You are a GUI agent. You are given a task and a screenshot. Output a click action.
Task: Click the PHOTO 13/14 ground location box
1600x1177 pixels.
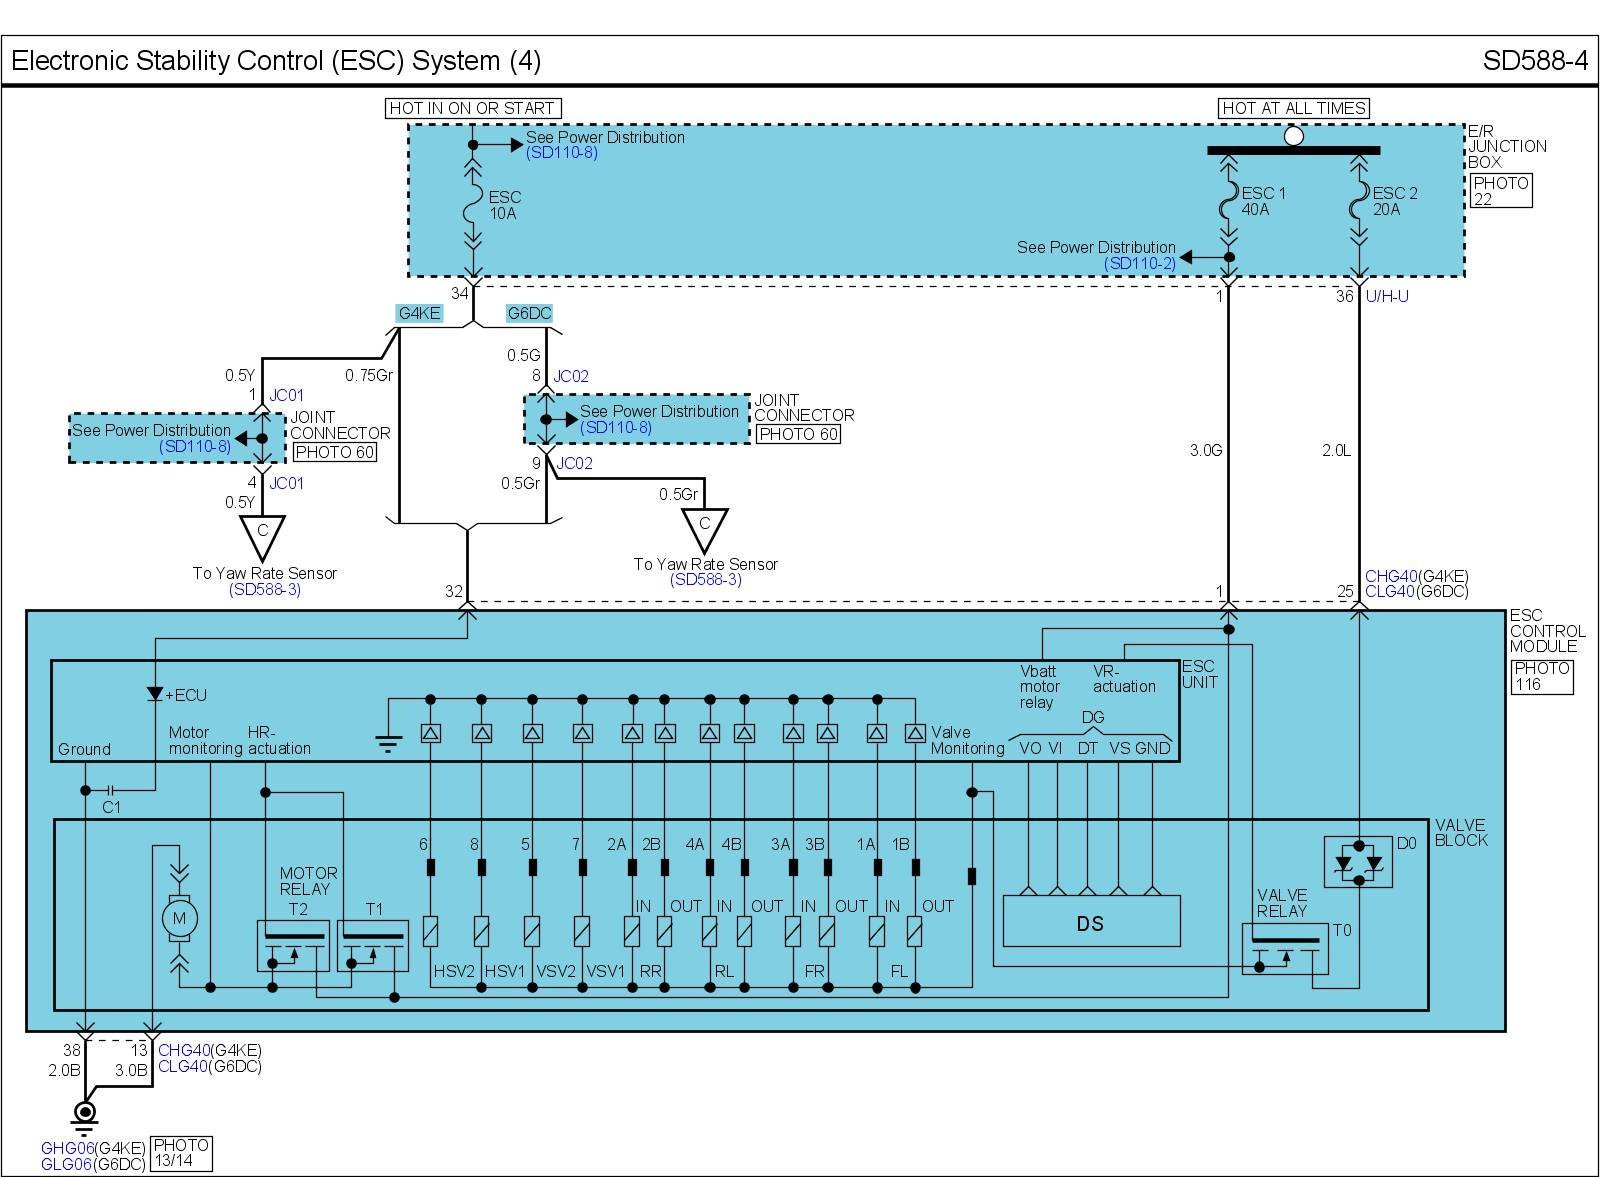(183, 1154)
